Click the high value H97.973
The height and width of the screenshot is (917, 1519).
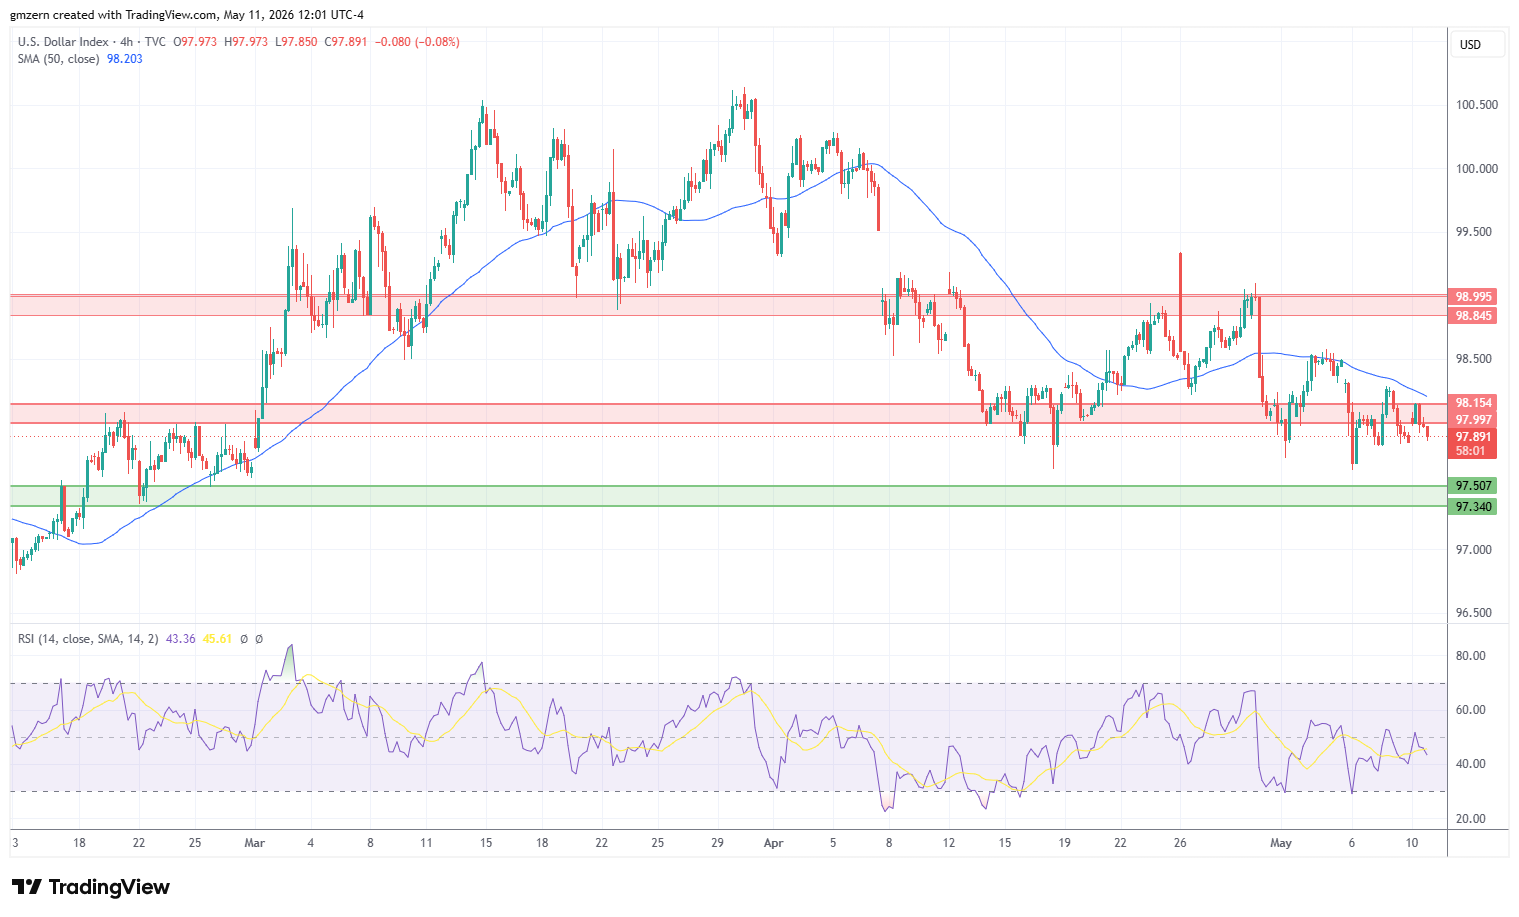click(247, 42)
